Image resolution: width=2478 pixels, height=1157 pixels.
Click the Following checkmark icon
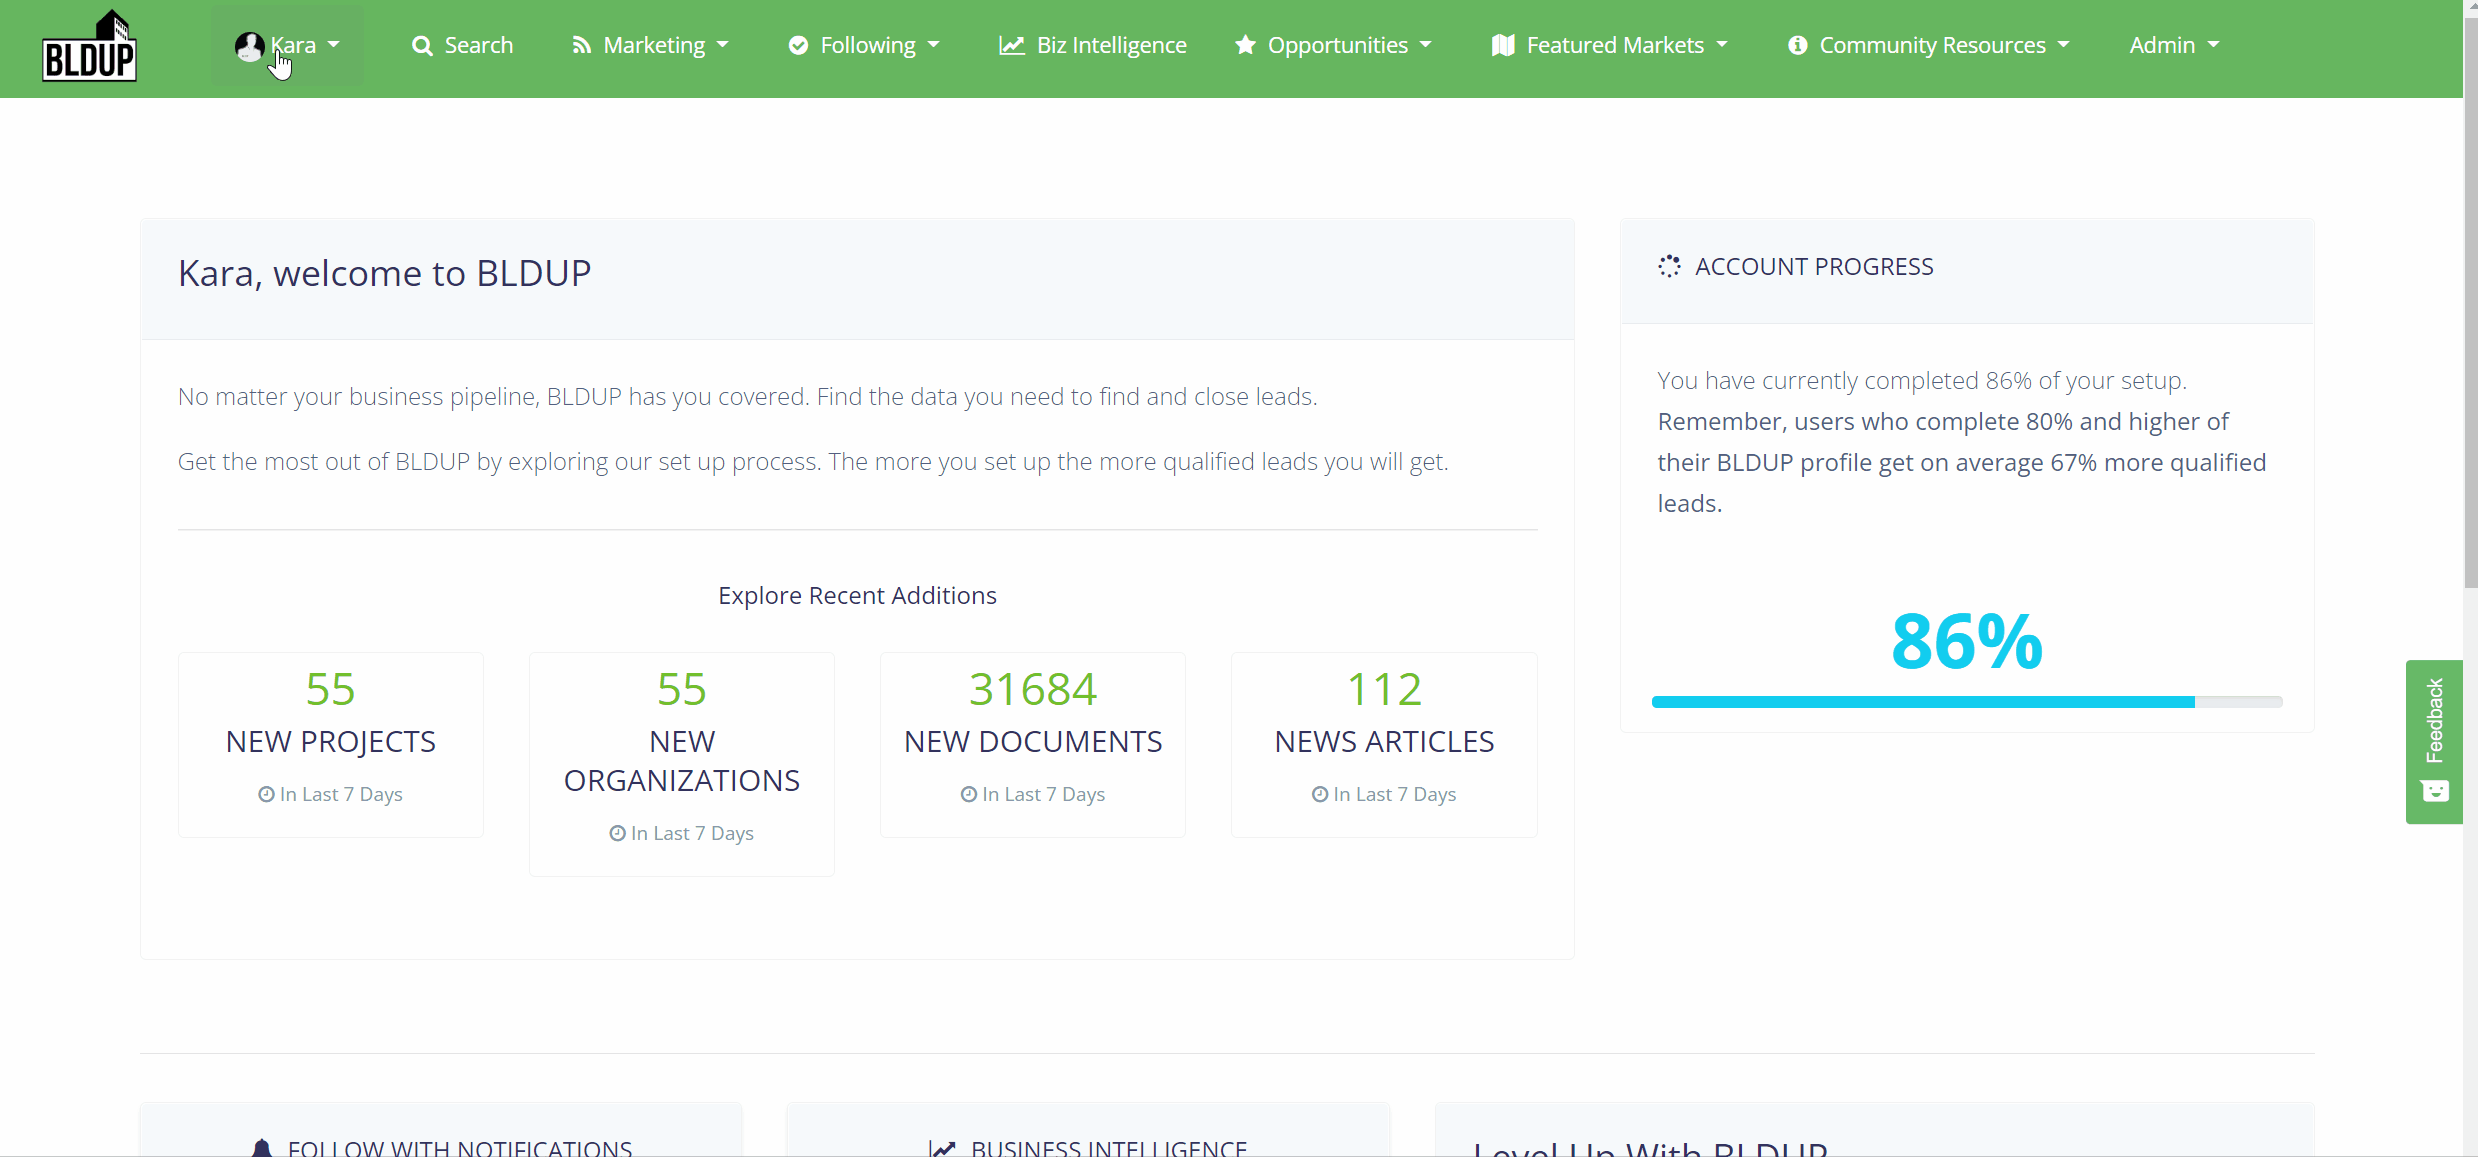[x=798, y=46]
